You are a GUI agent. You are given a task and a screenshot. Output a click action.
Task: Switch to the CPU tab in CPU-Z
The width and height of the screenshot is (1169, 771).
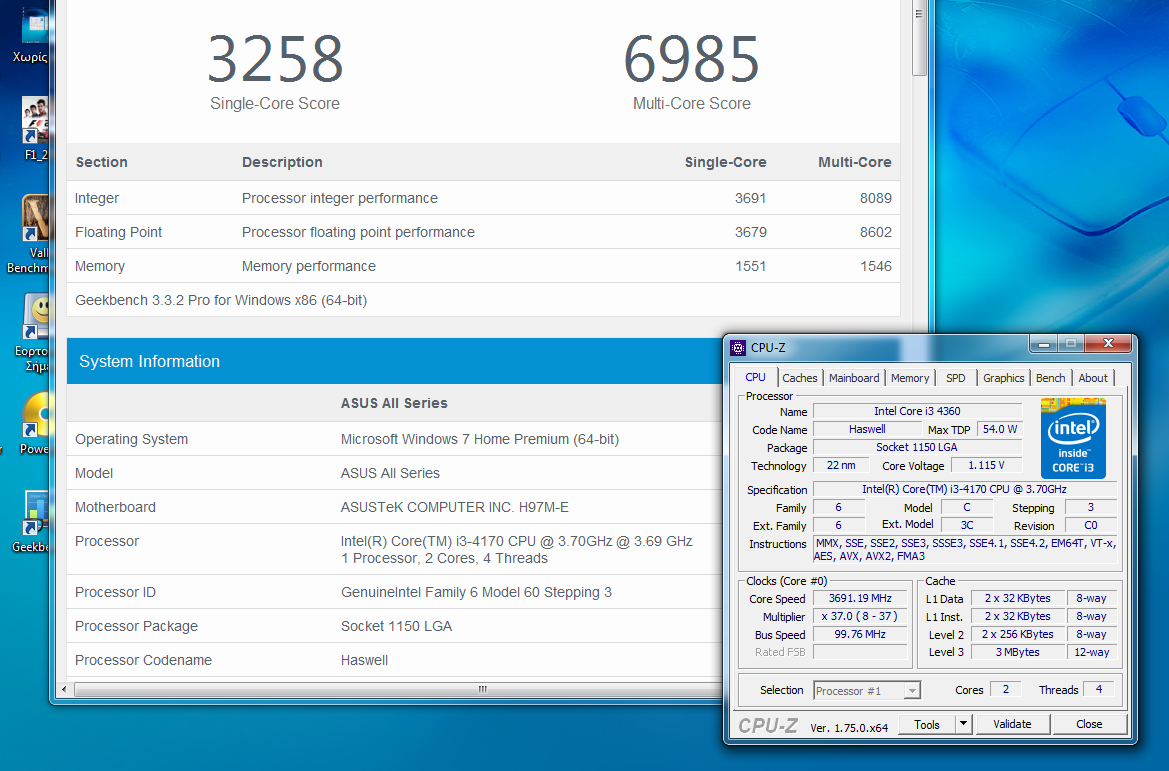(755, 377)
